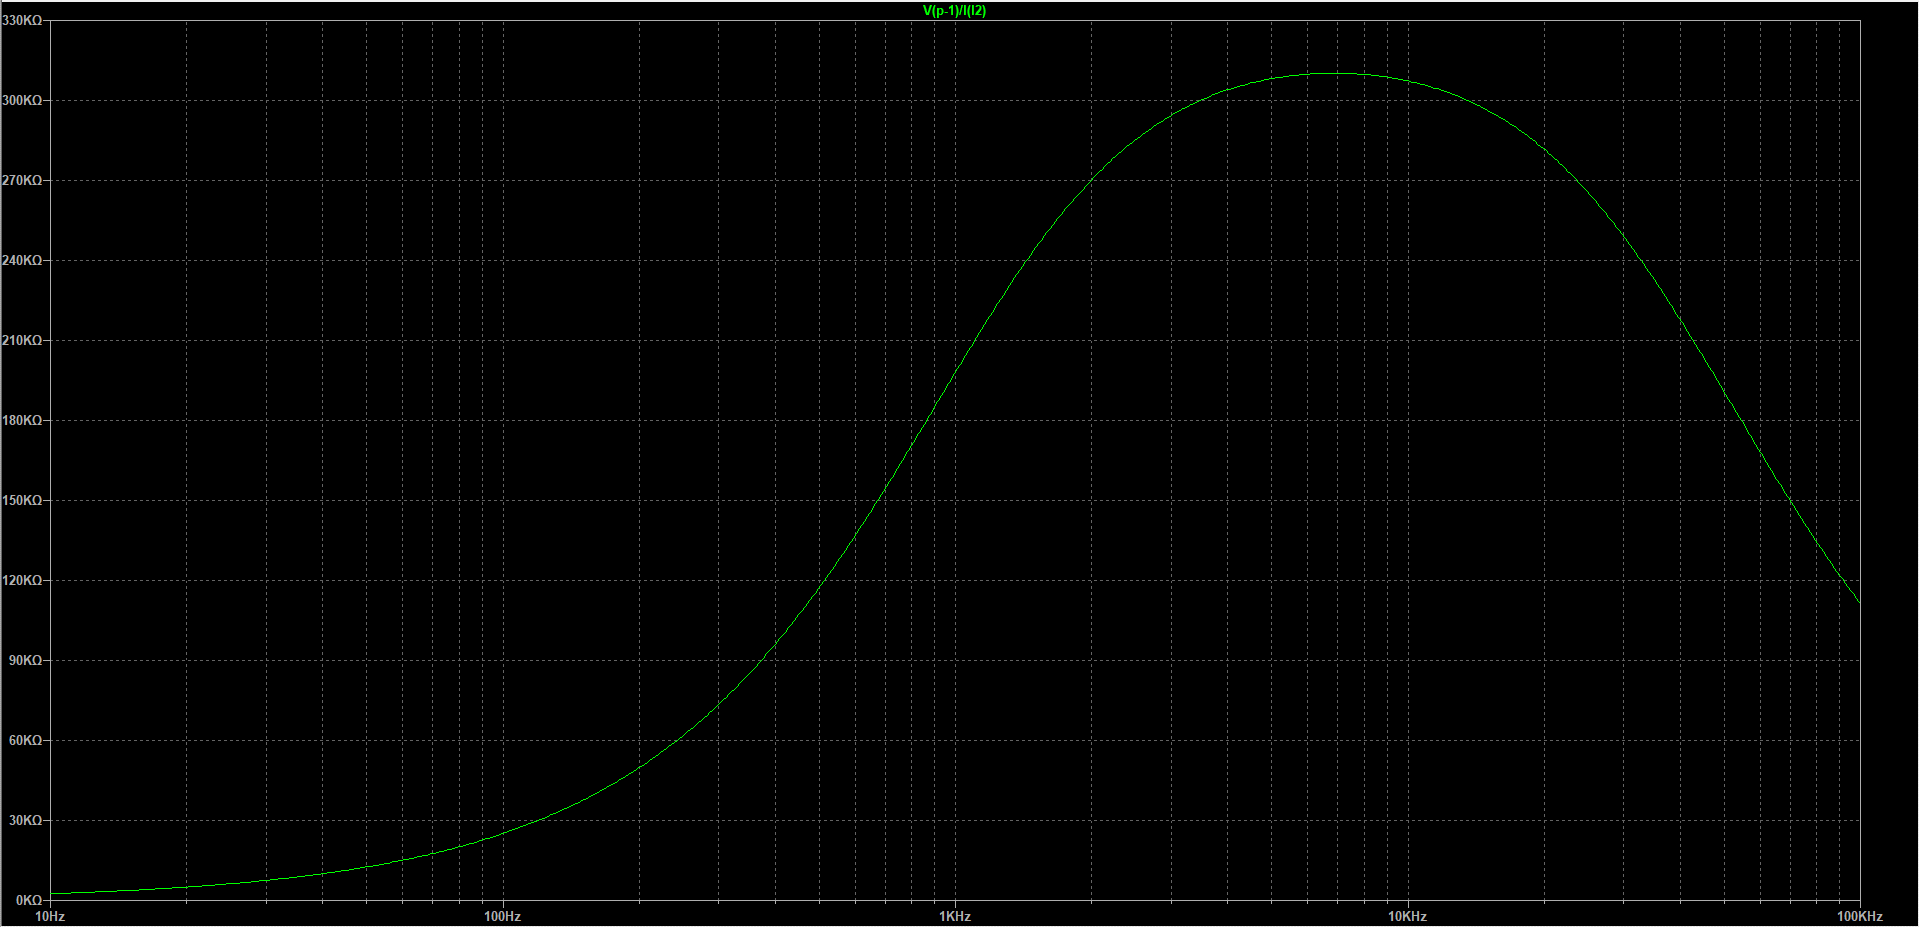
Task: Click the 270KΩ y-axis label
Action: point(22,180)
